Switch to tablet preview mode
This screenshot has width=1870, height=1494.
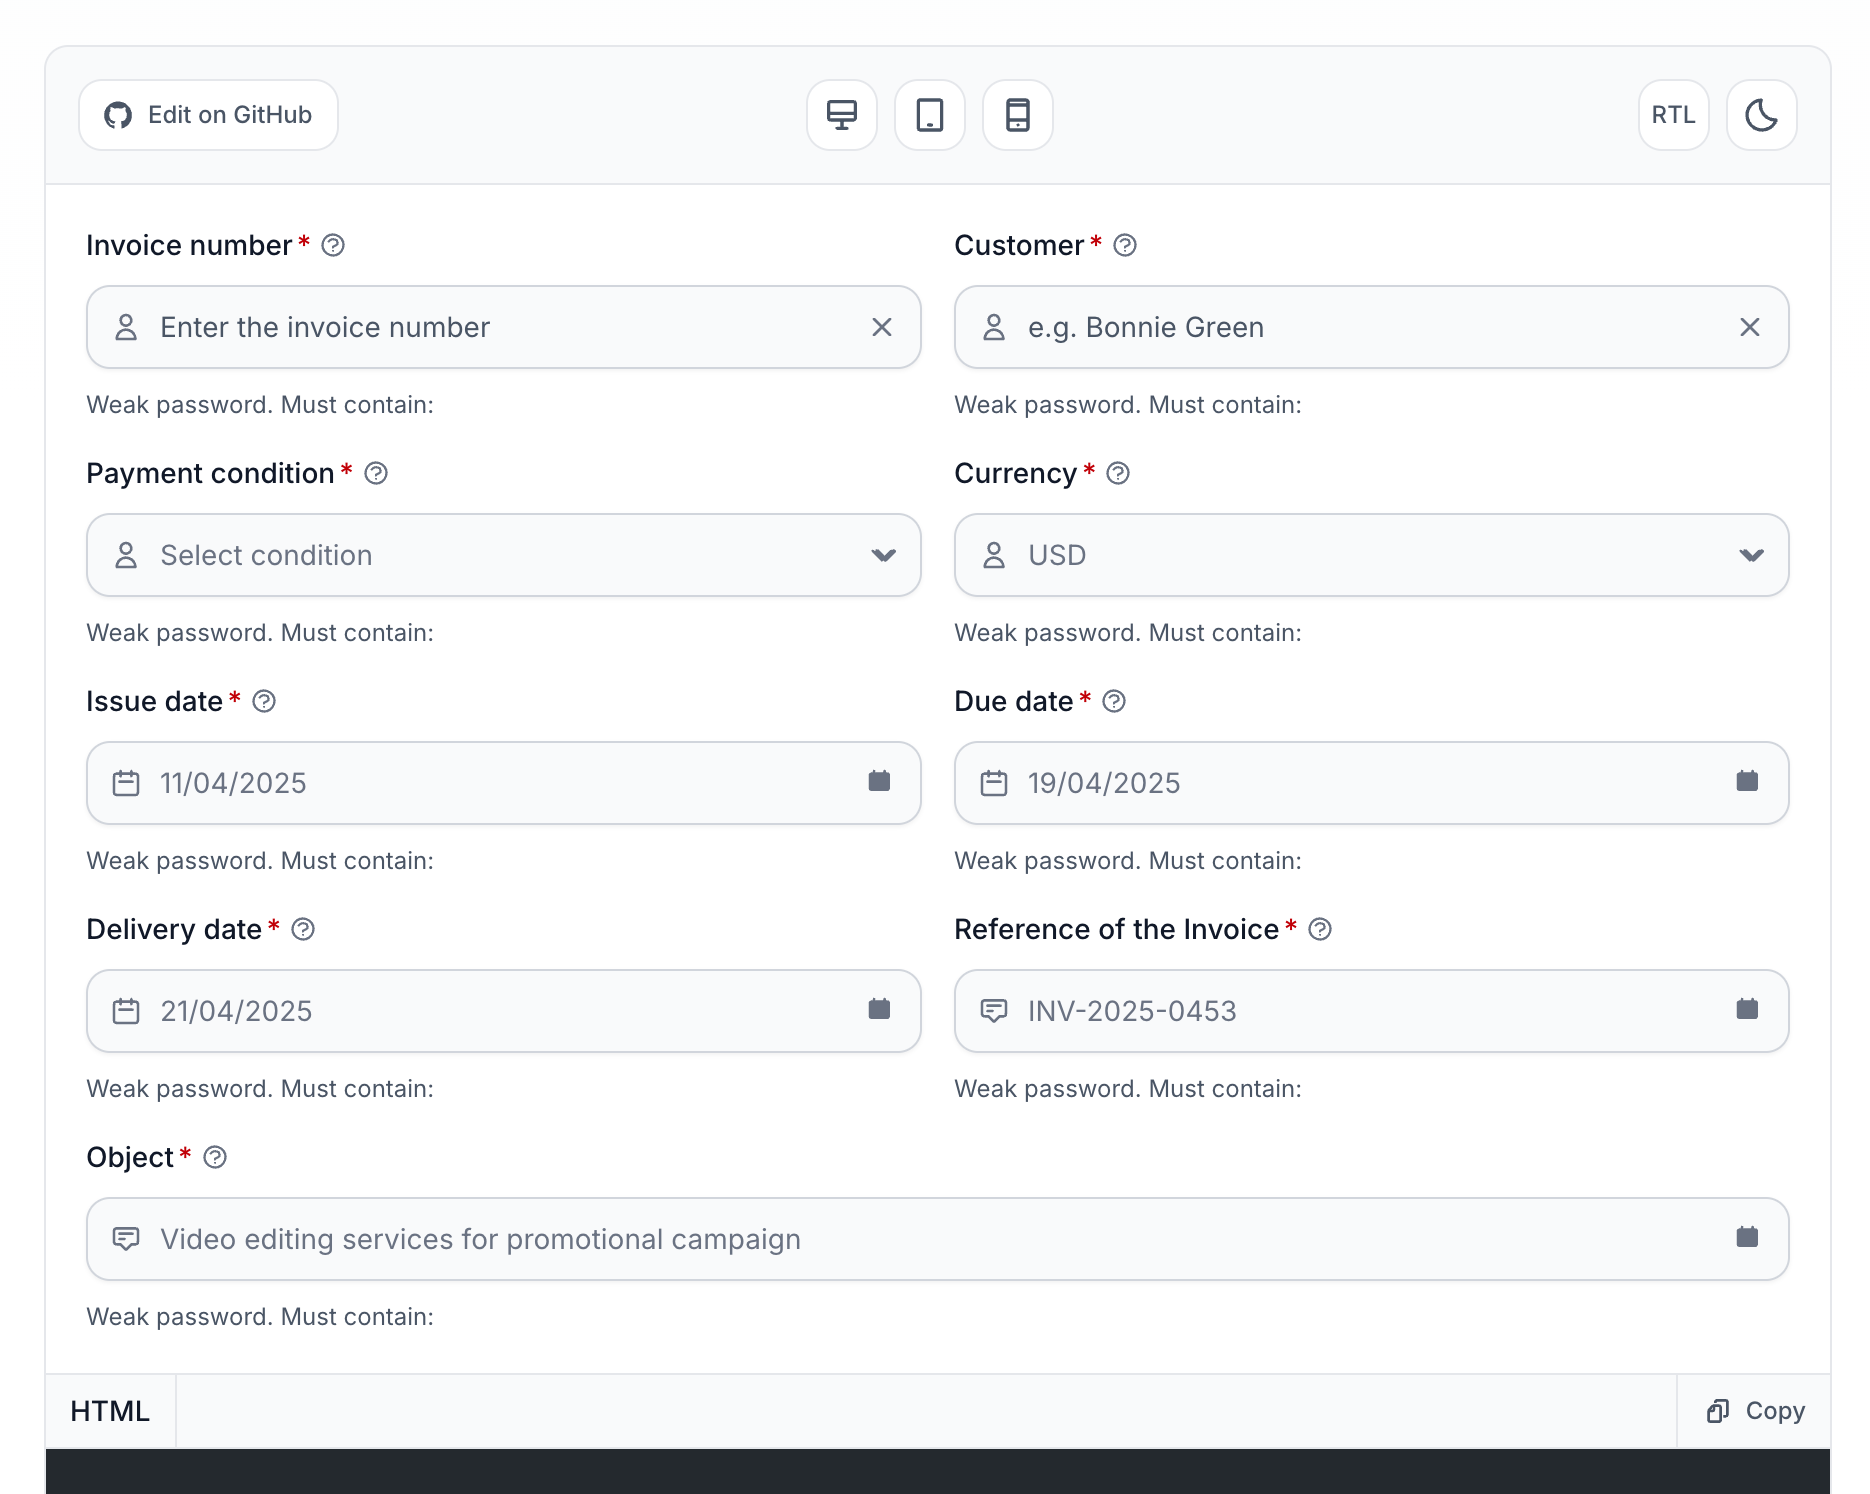click(x=930, y=115)
